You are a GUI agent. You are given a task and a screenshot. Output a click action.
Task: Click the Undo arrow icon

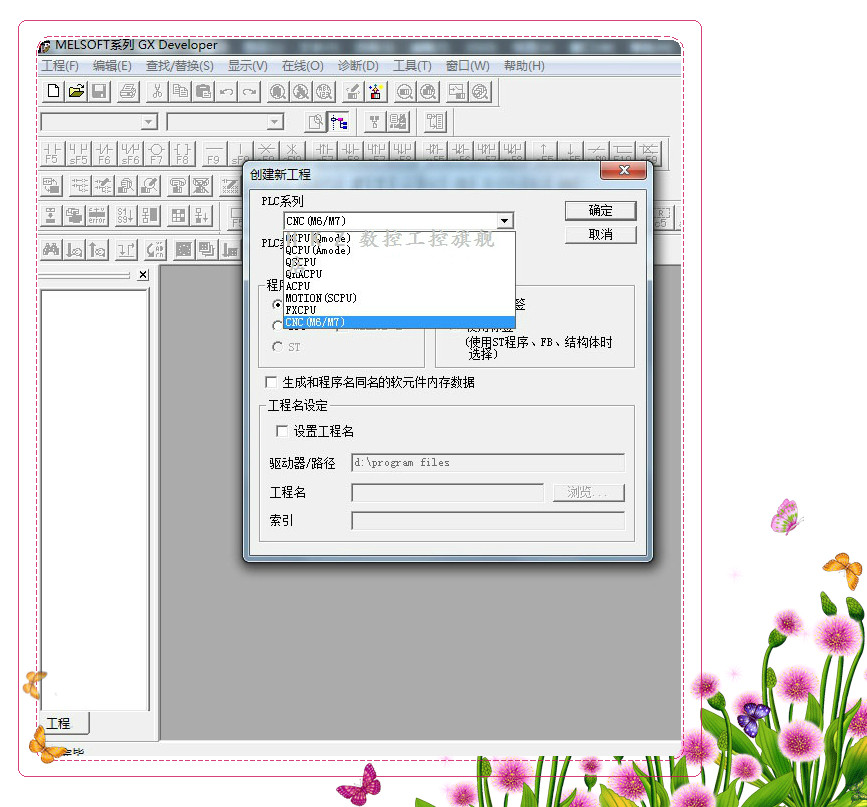(x=226, y=91)
